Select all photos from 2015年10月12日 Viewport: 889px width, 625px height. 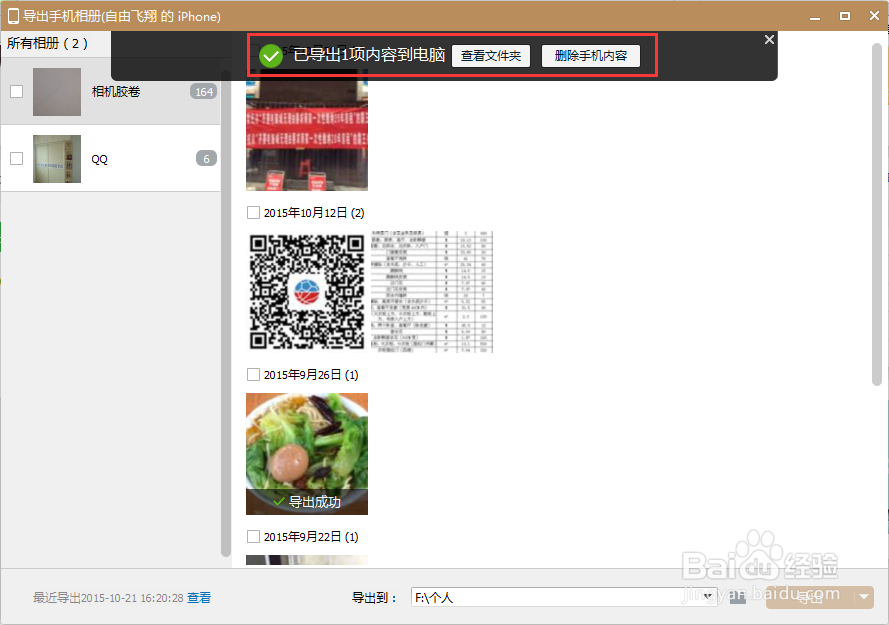(253, 212)
